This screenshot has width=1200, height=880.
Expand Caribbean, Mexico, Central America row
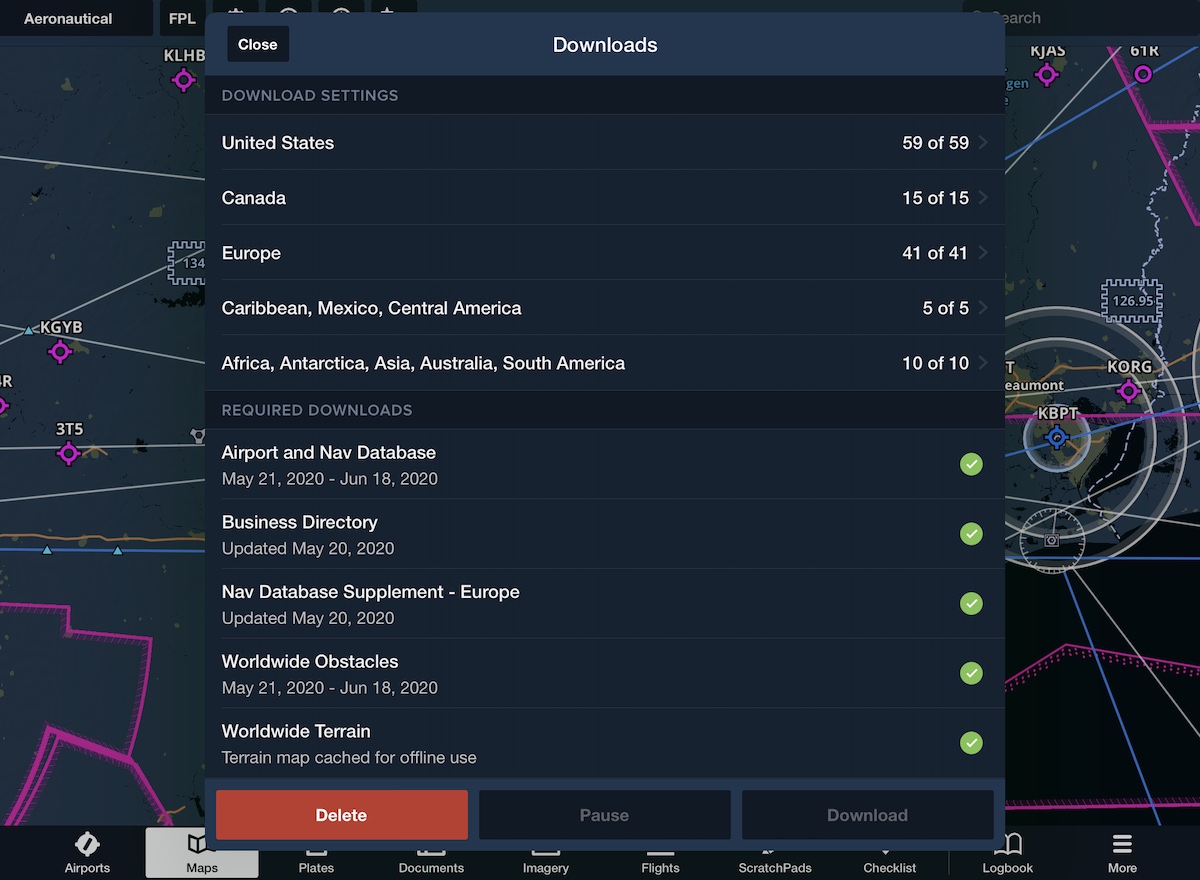[x=604, y=308]
